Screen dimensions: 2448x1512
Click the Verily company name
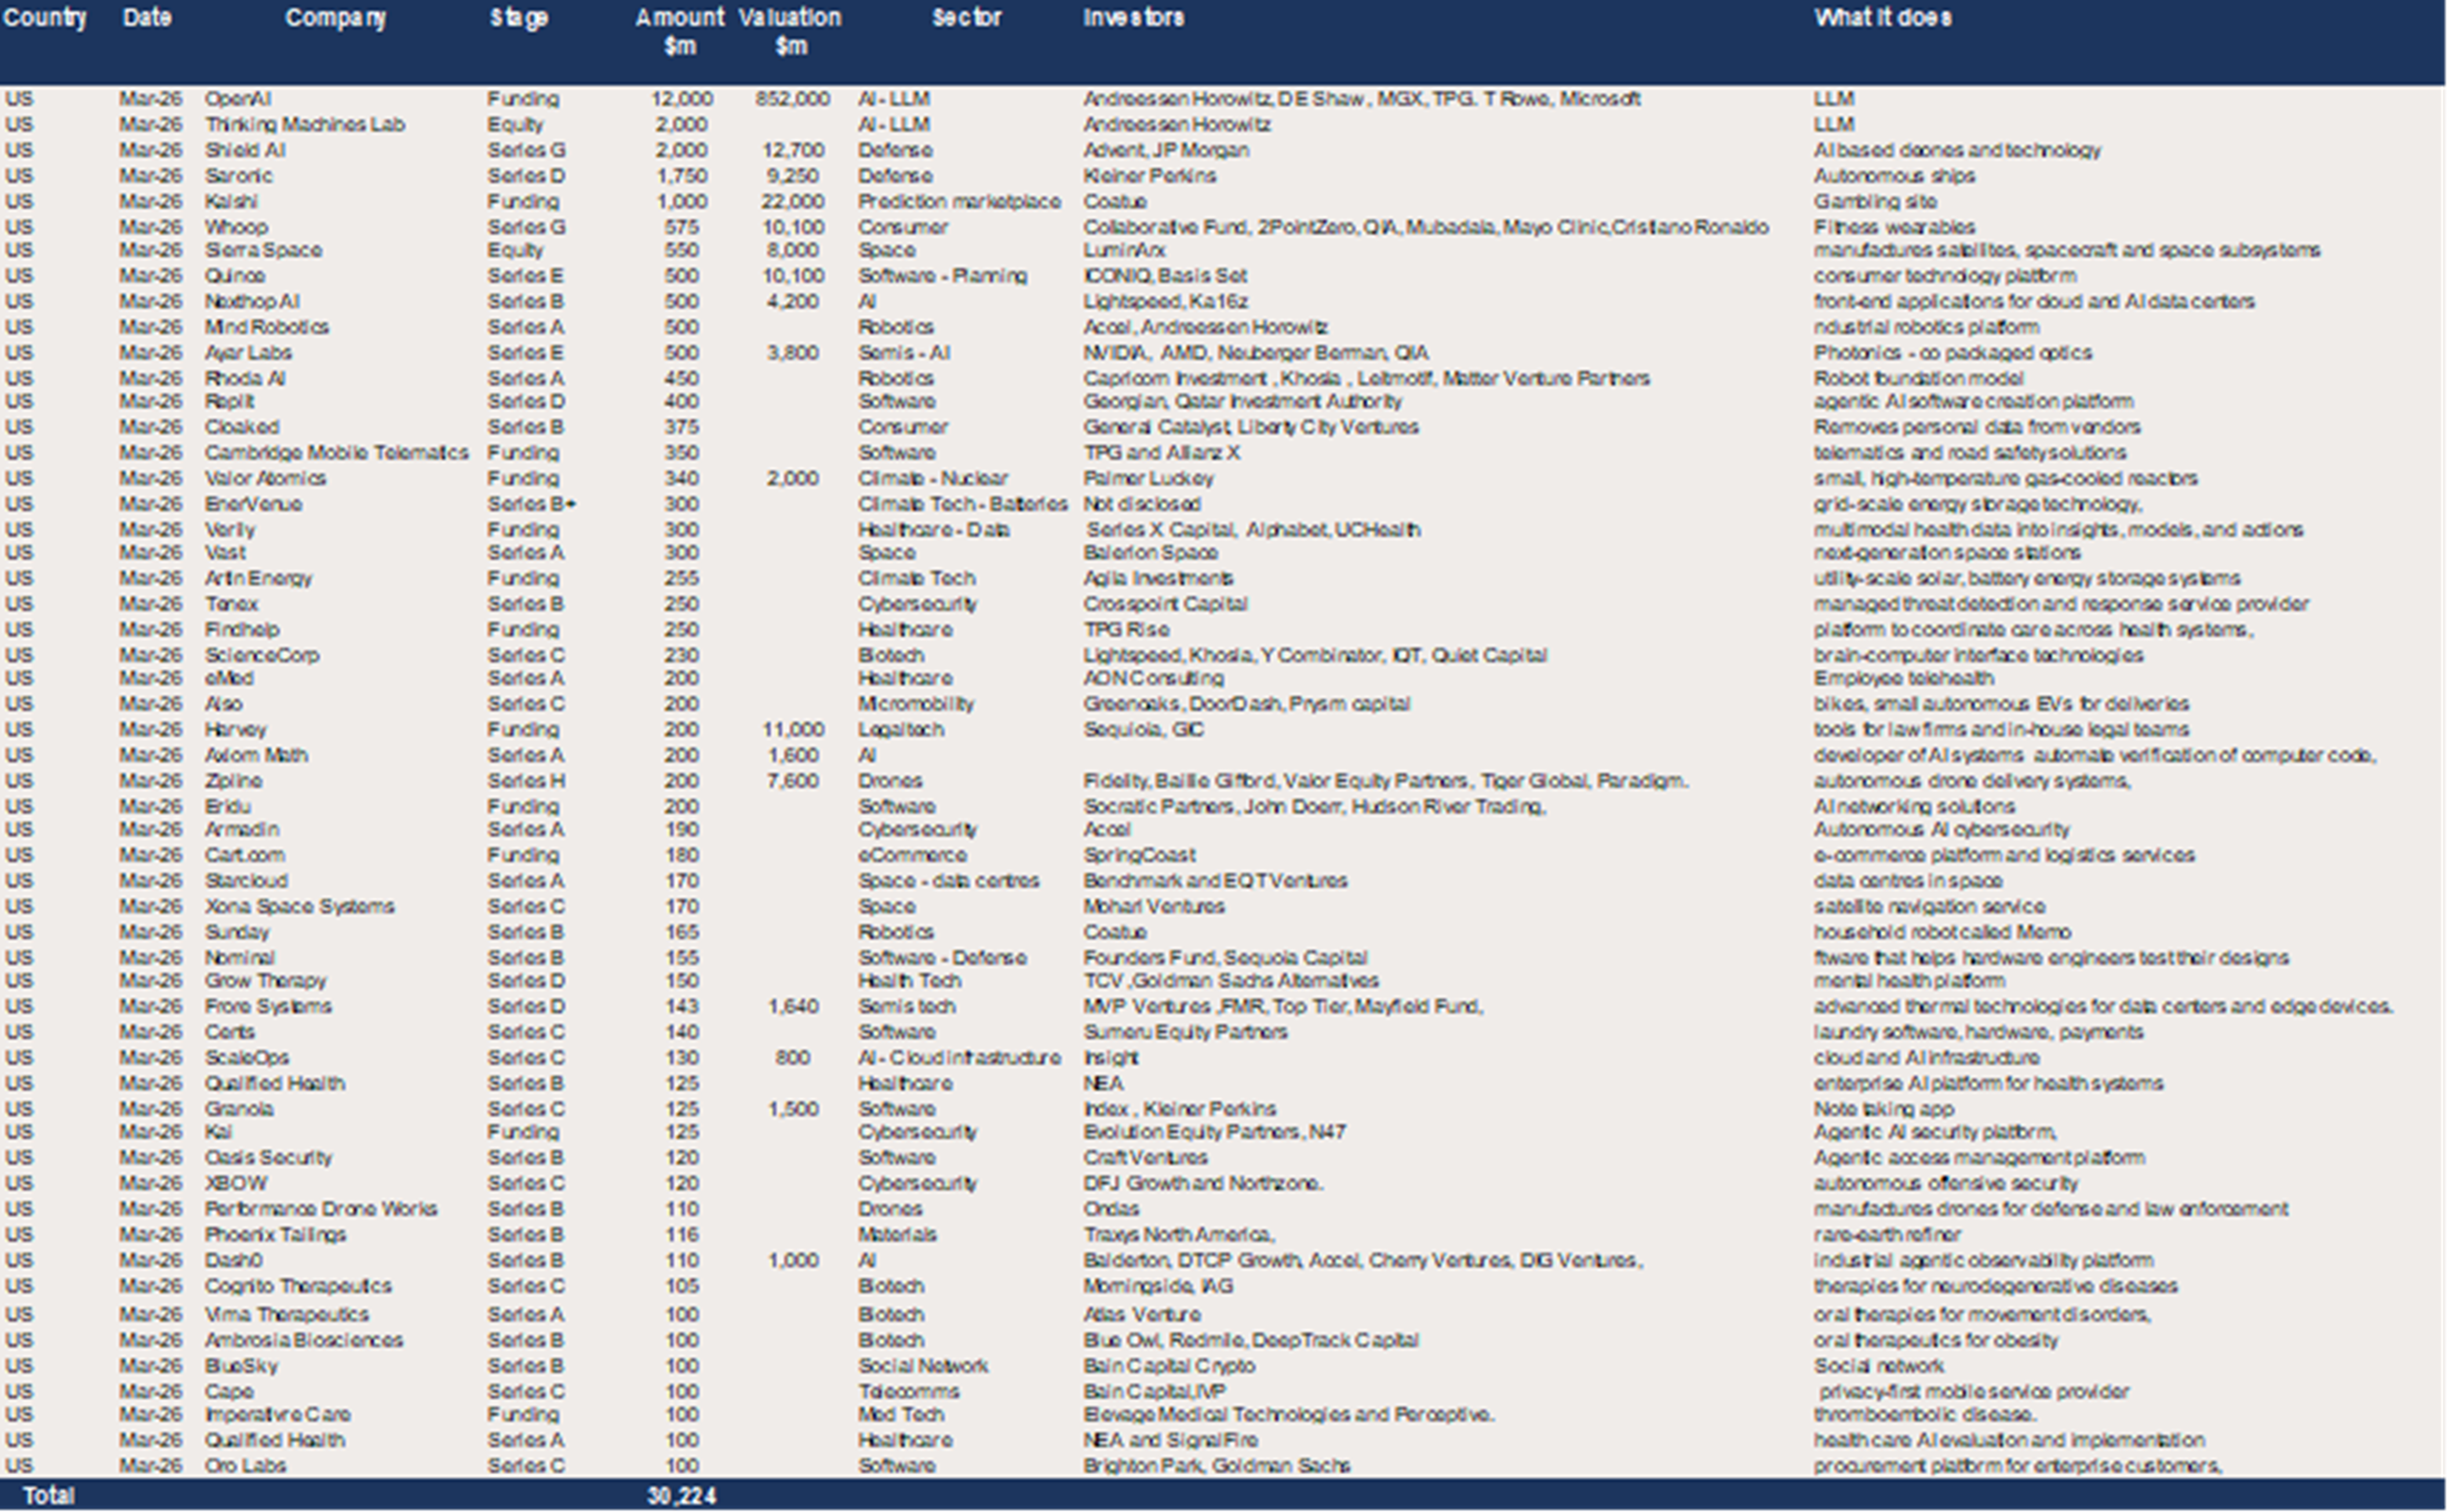tap(230, 530)
